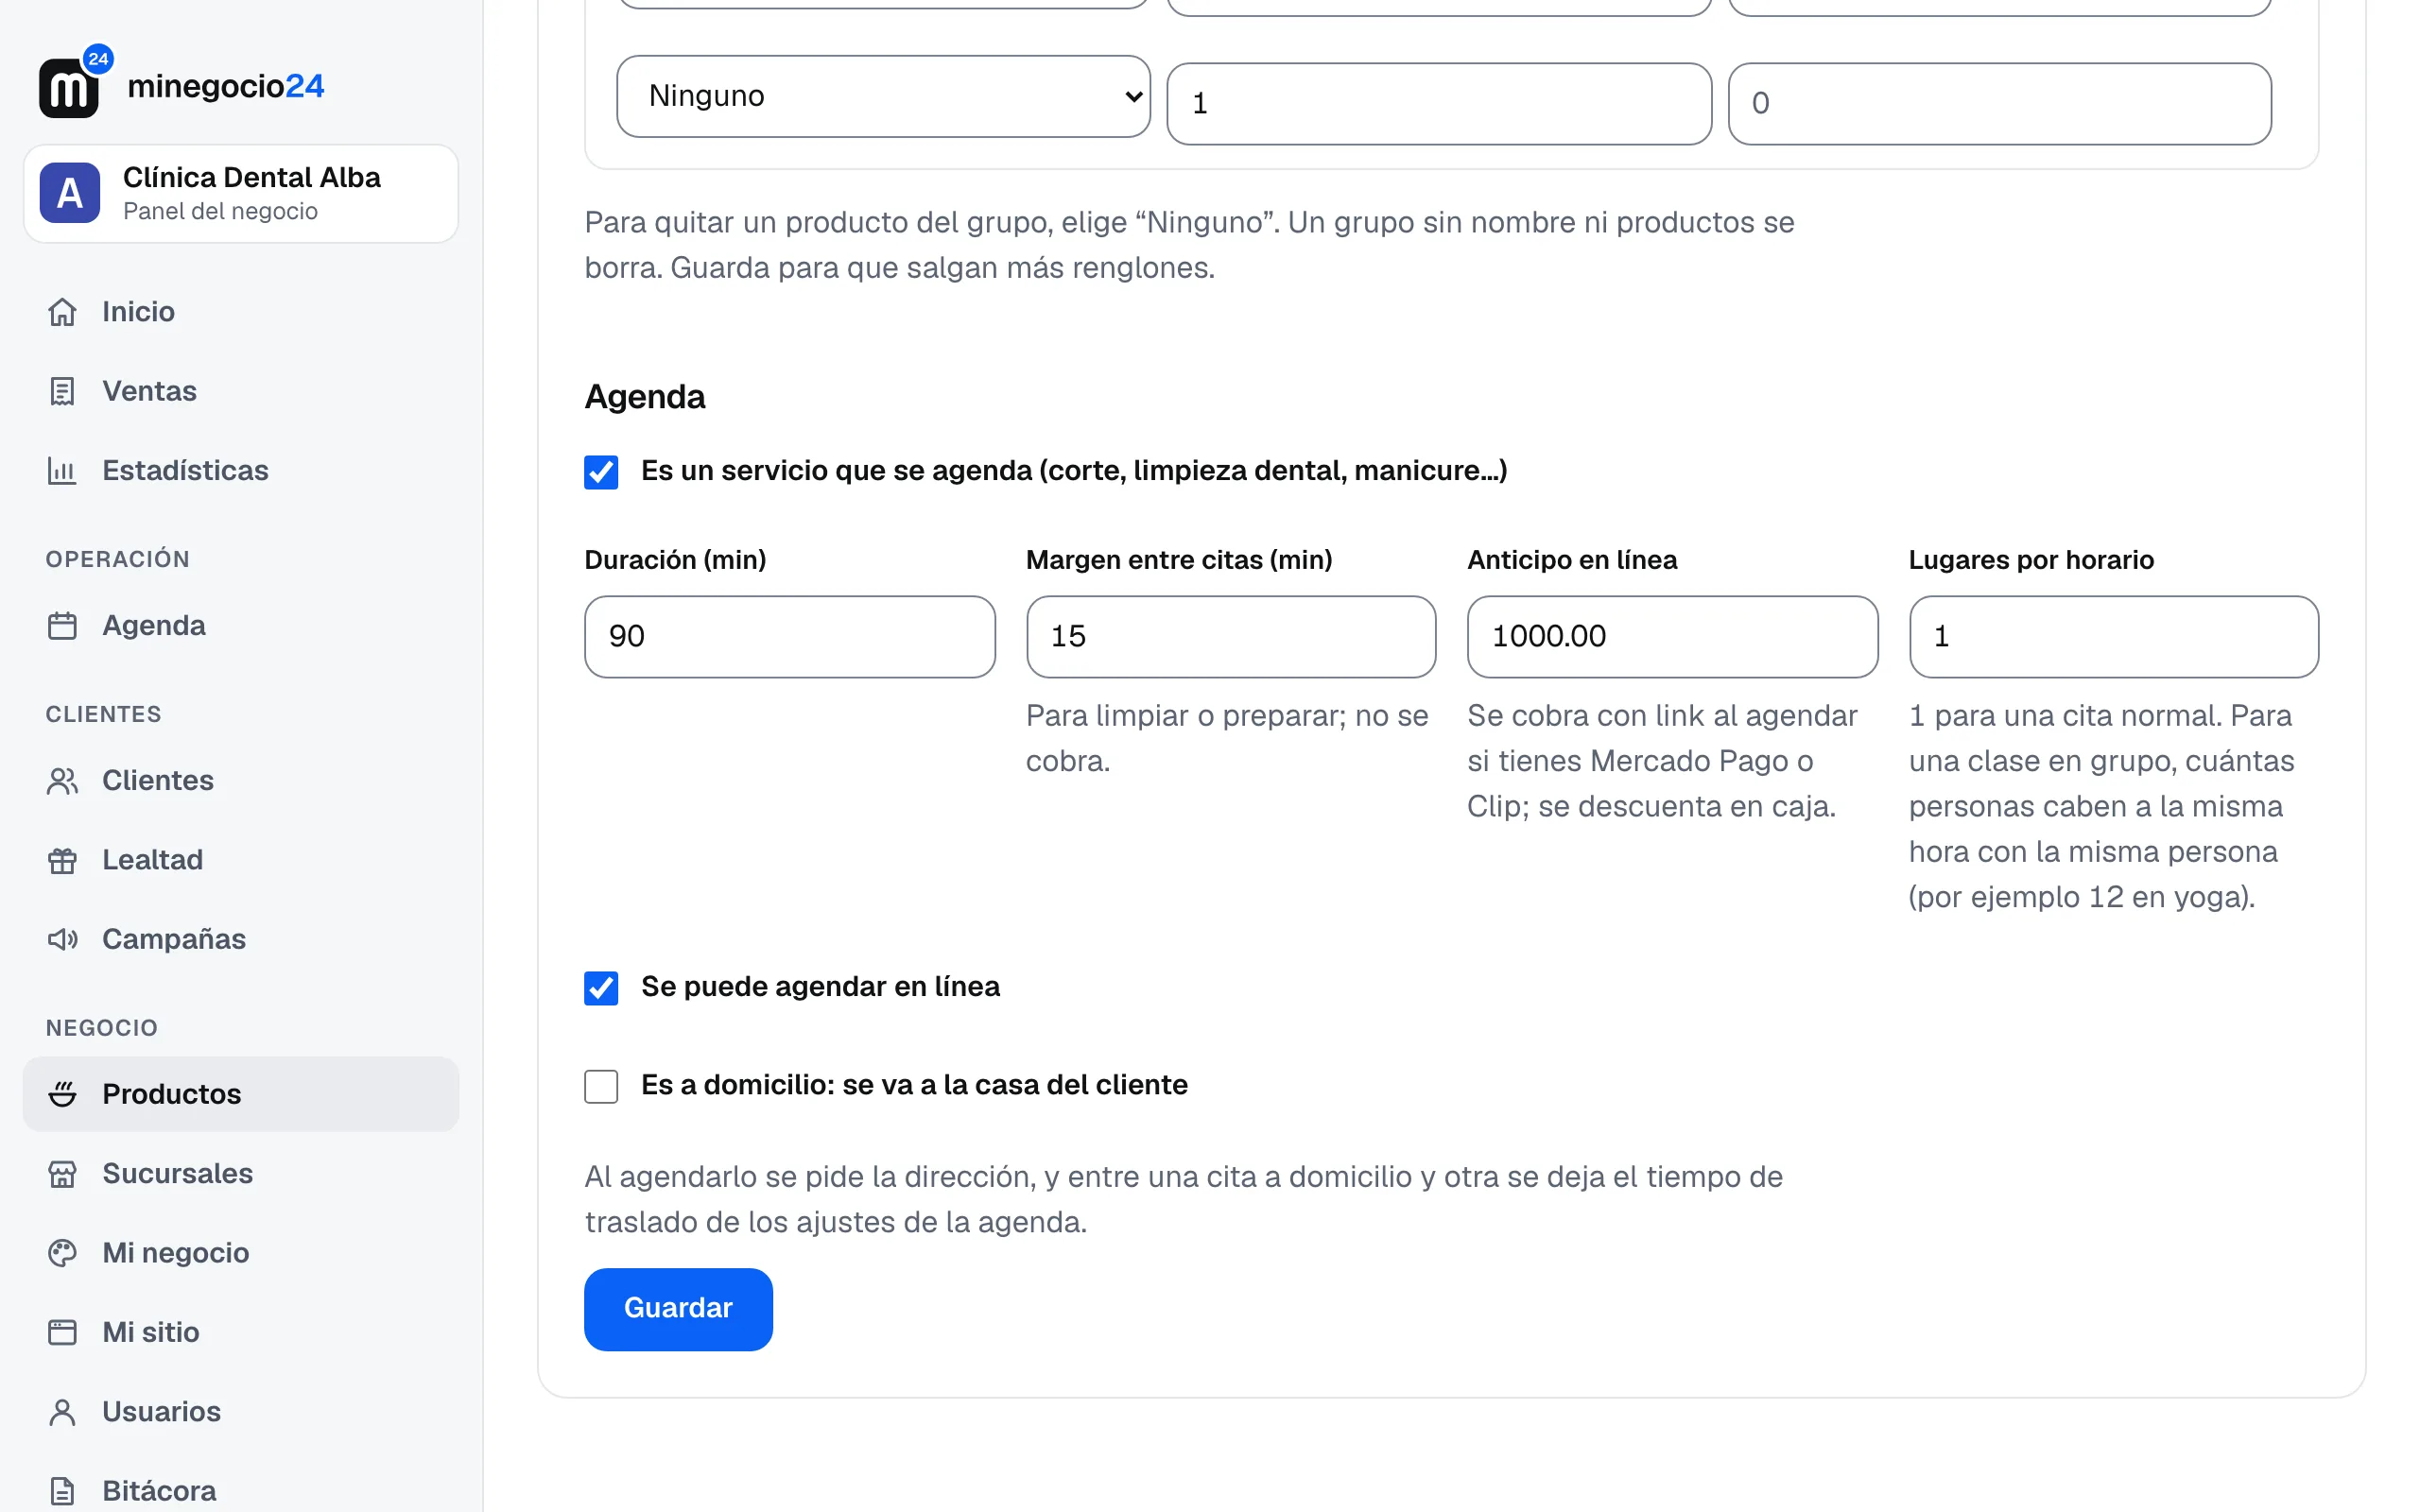Screen dimensions: 2420x1512
Task: Go to Ventas section
Action: [241, 391]
